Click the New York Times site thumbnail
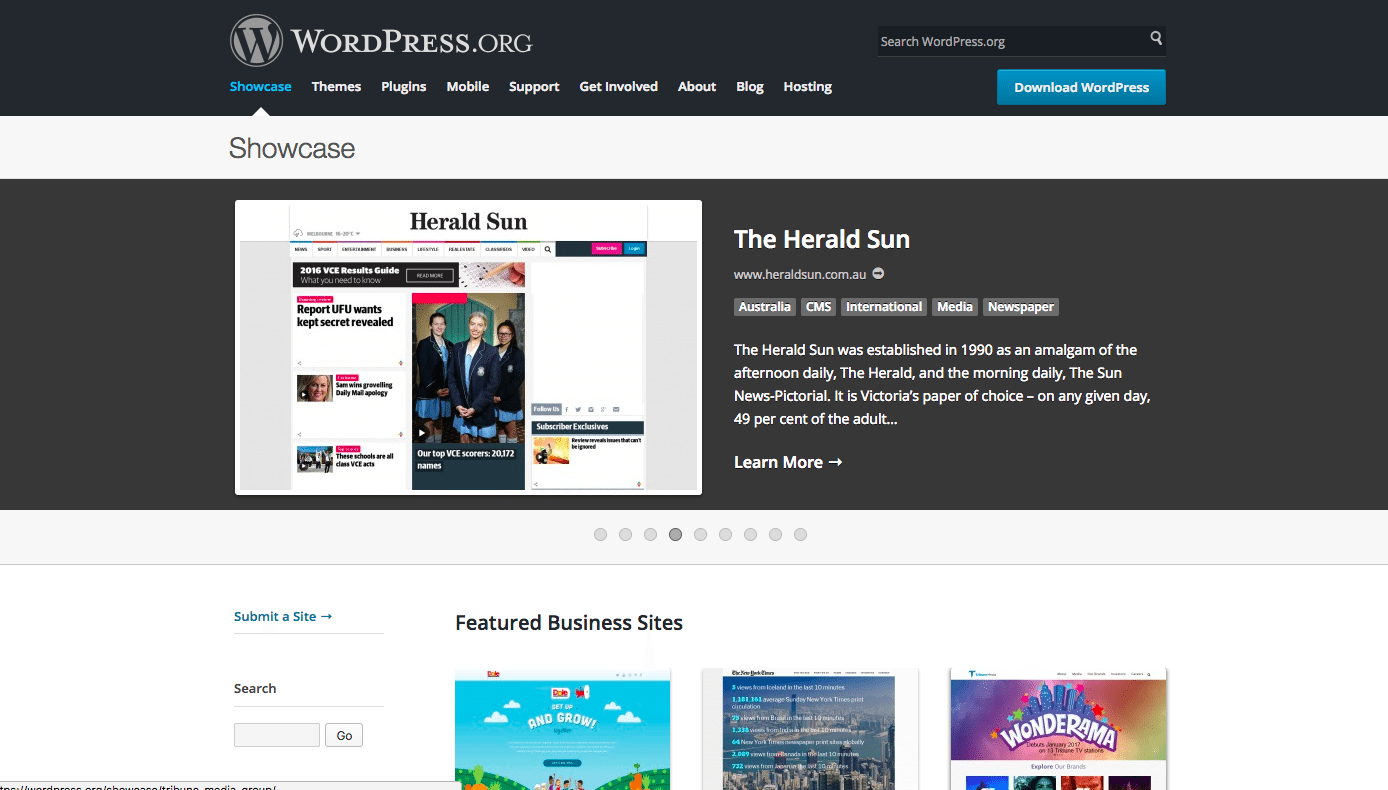 coord(810,728)
